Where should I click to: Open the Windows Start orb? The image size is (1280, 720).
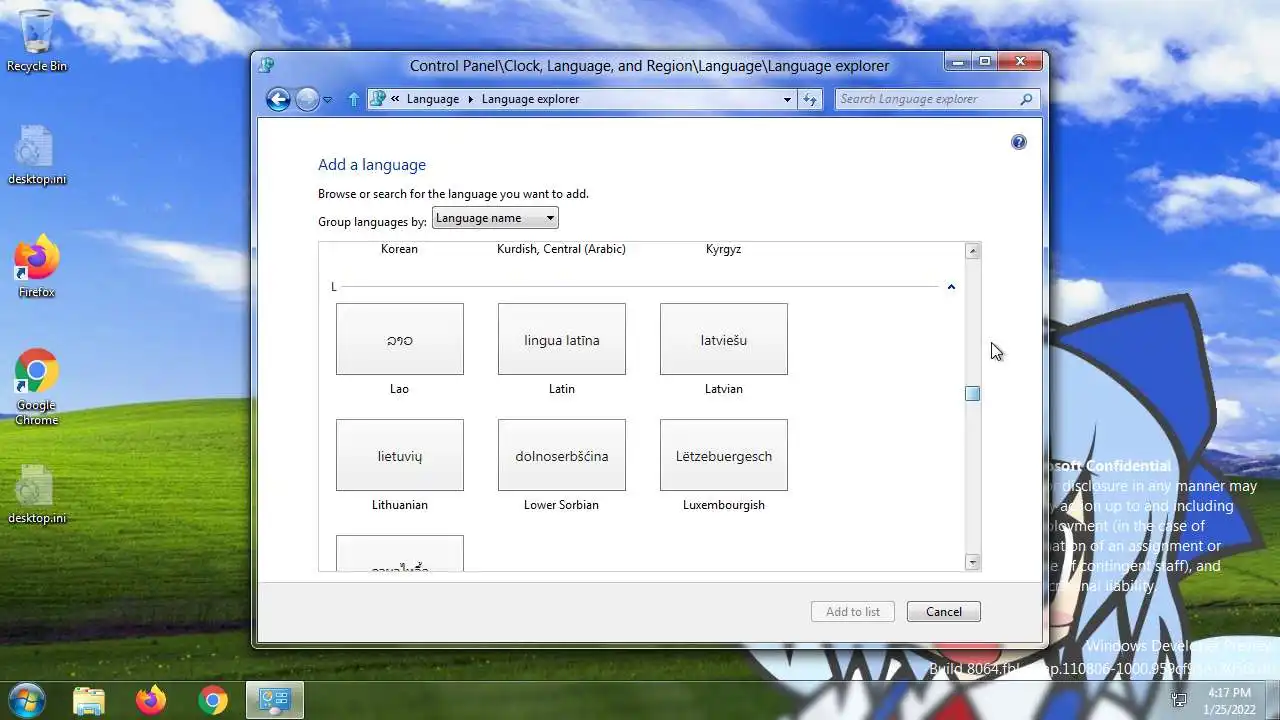click(27, 699)
